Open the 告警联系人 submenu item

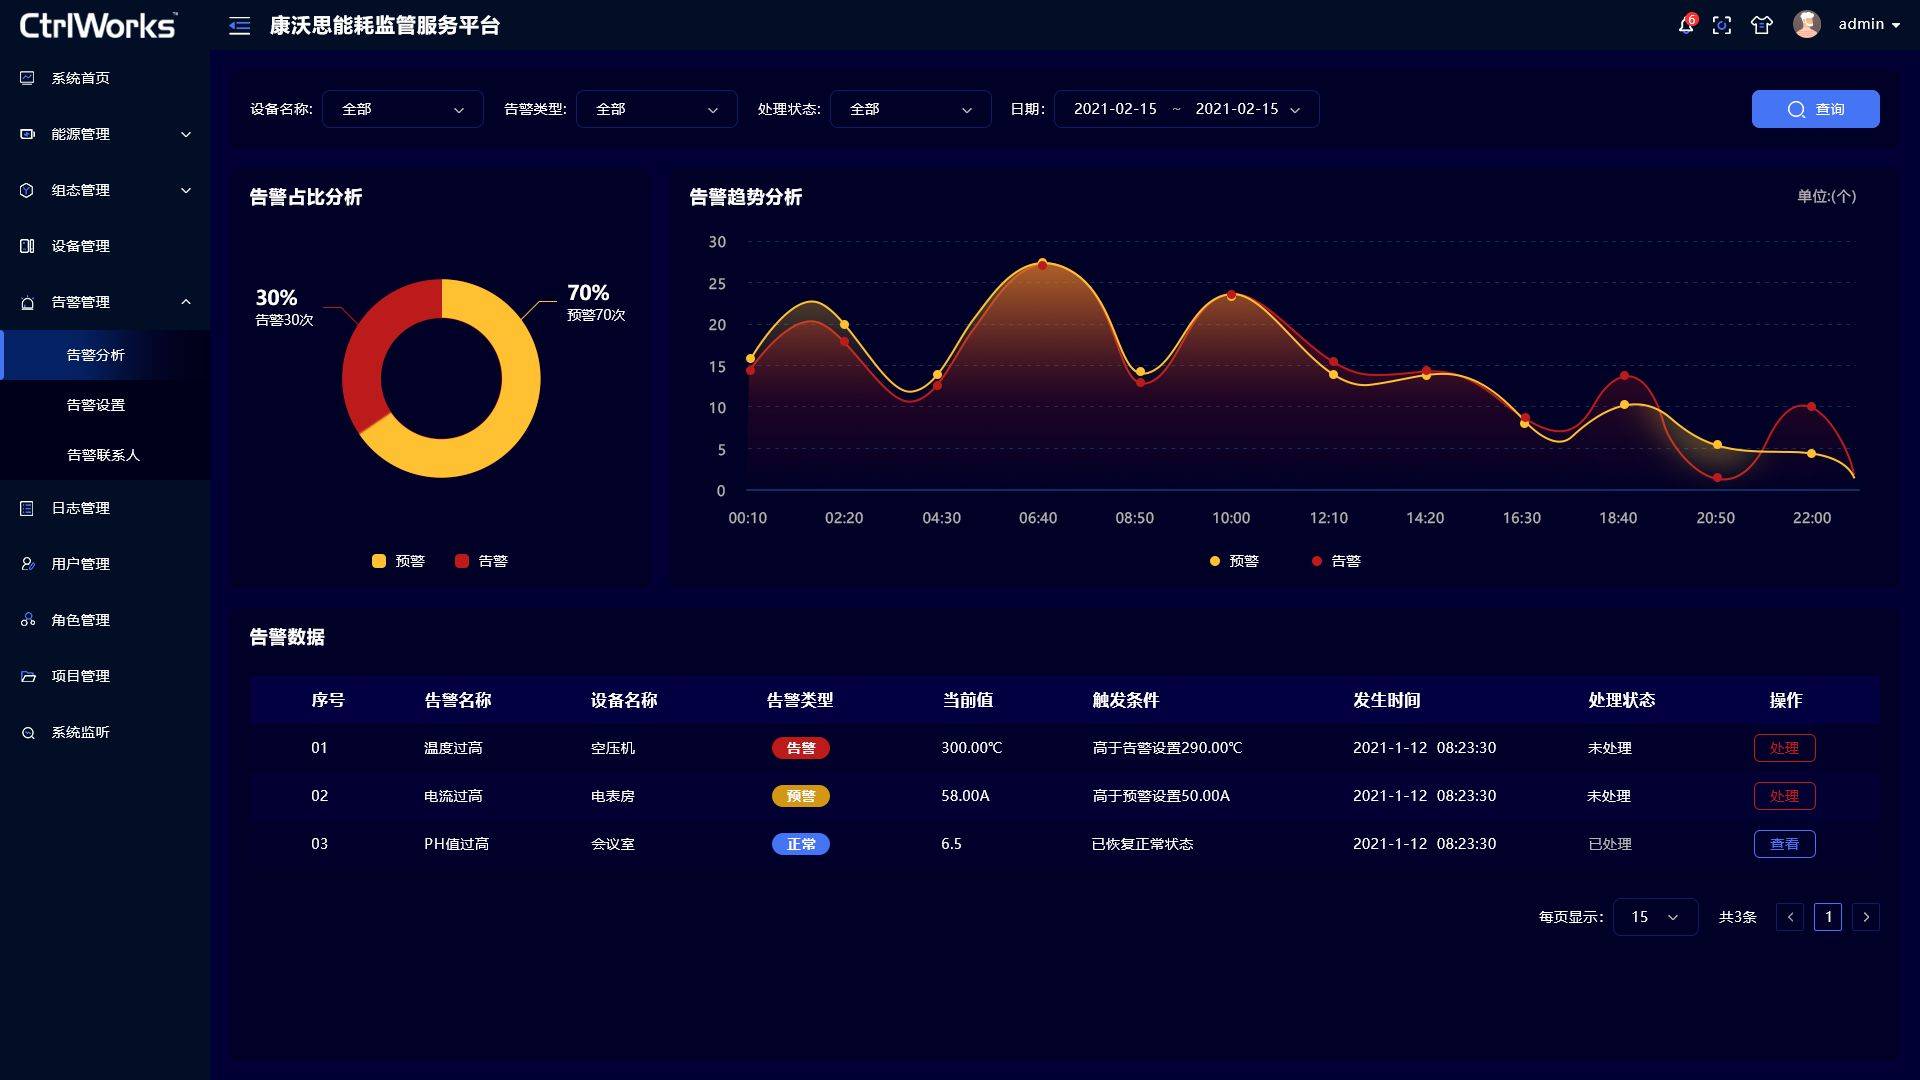point(105,455)
